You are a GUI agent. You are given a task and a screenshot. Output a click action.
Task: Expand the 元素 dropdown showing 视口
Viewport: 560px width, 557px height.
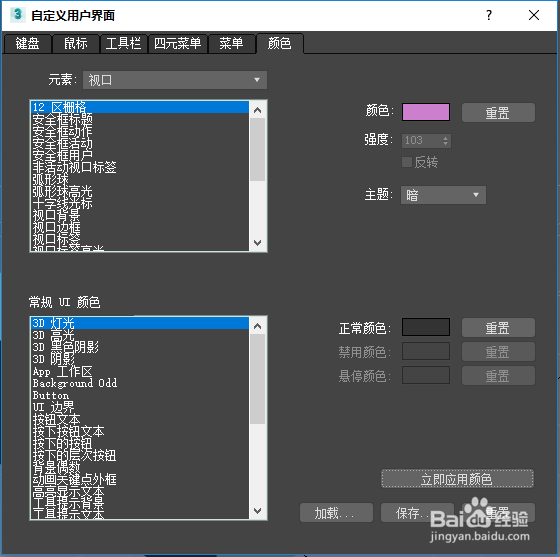(x=175, y=80)
